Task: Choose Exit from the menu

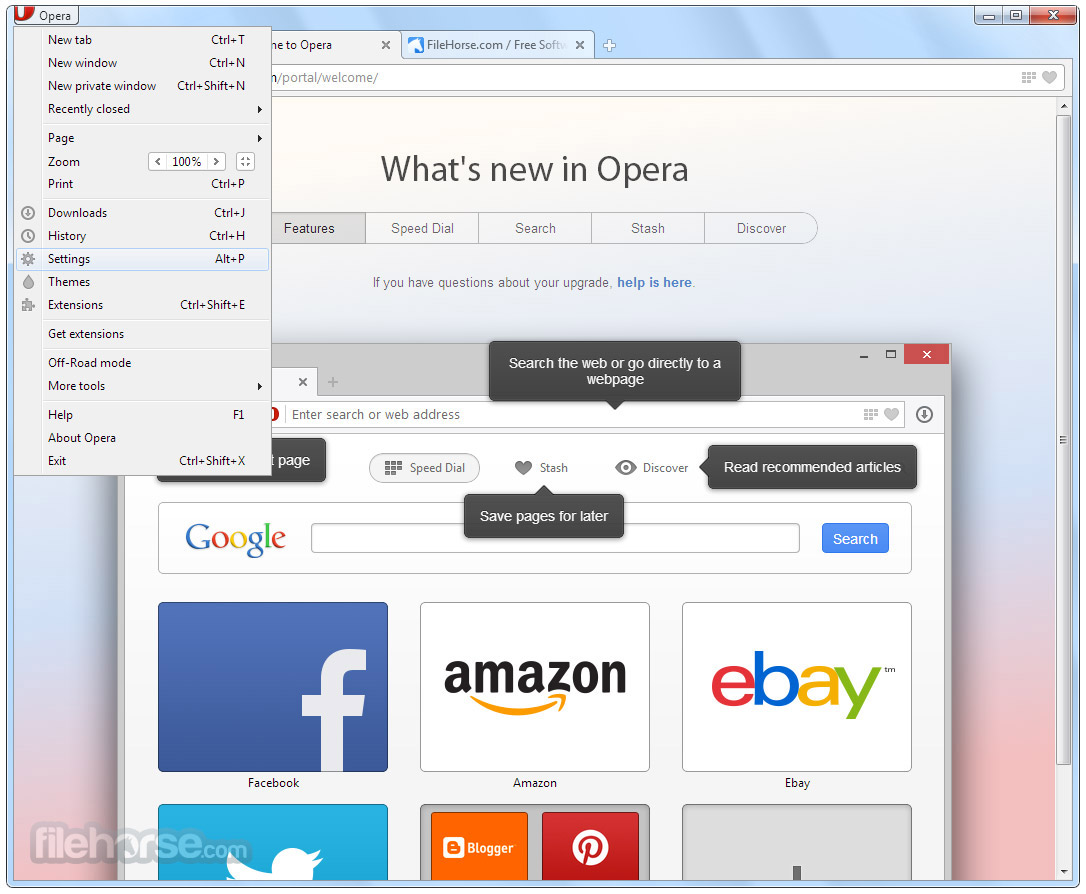Action: tap(143, 461)
